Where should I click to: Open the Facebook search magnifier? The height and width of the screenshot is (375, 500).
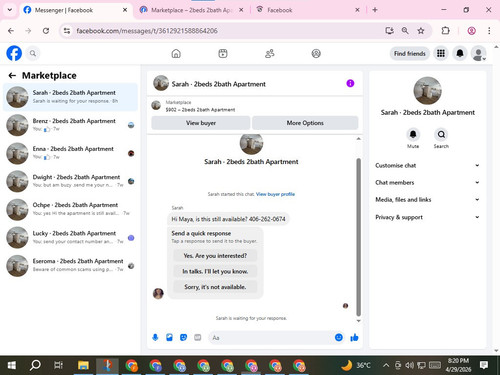point(33,53)
